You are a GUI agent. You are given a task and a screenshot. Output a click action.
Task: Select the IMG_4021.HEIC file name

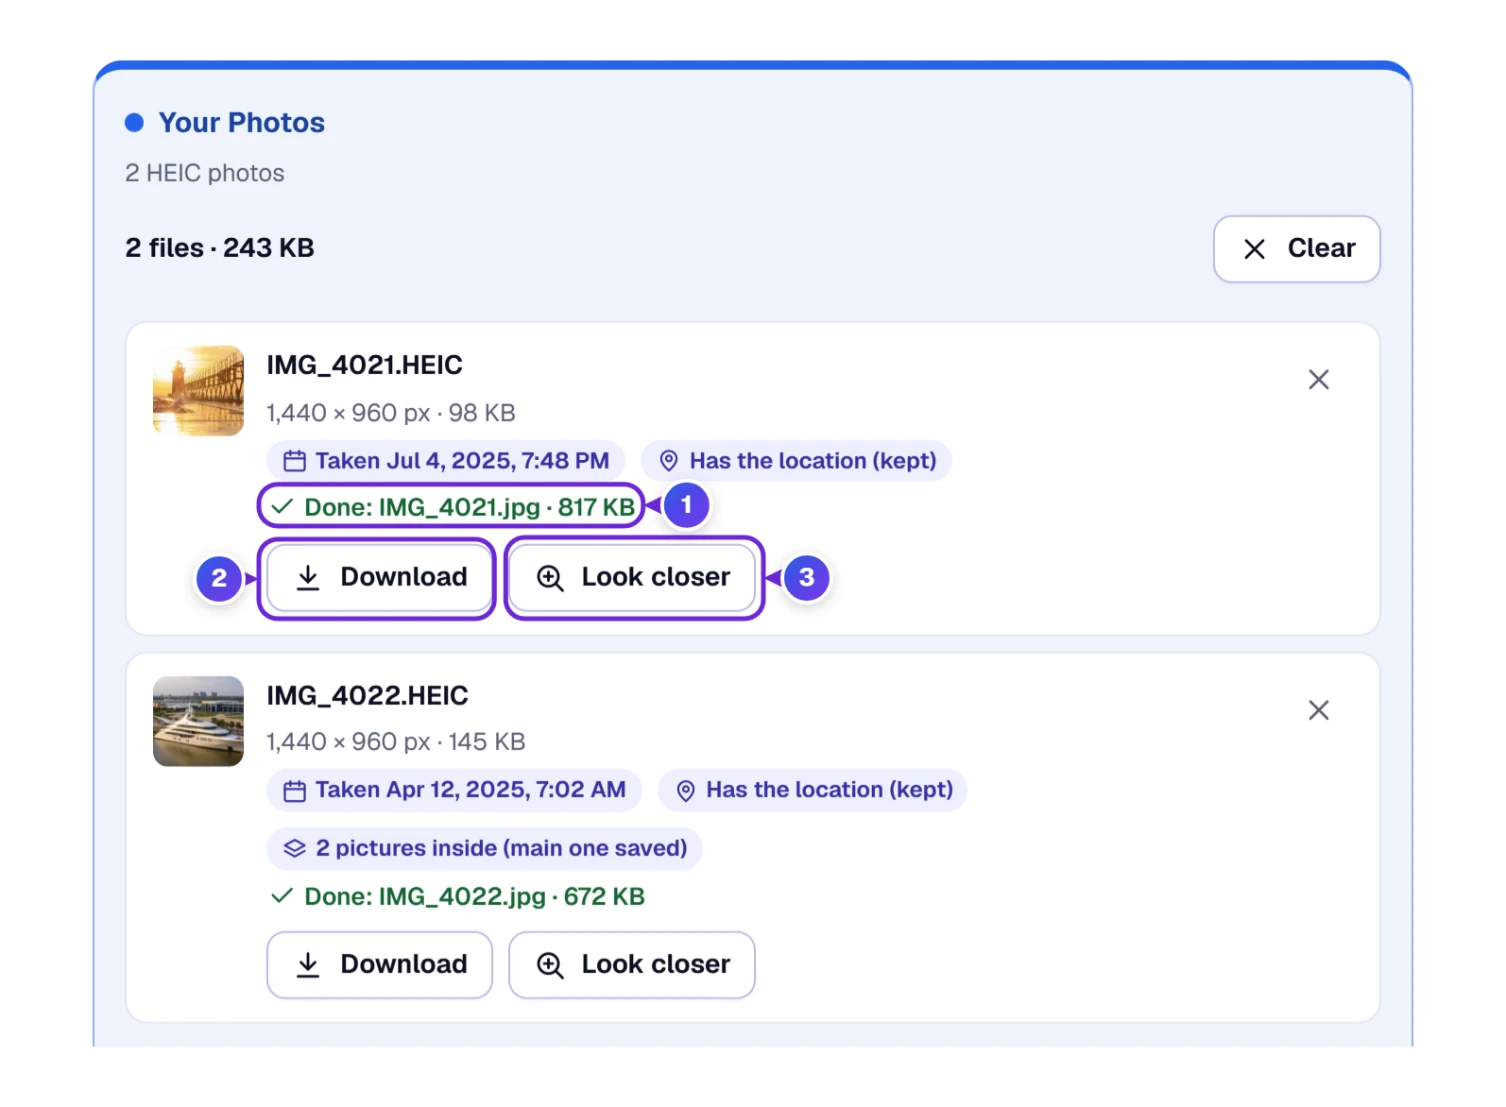[x=364, y=365]
